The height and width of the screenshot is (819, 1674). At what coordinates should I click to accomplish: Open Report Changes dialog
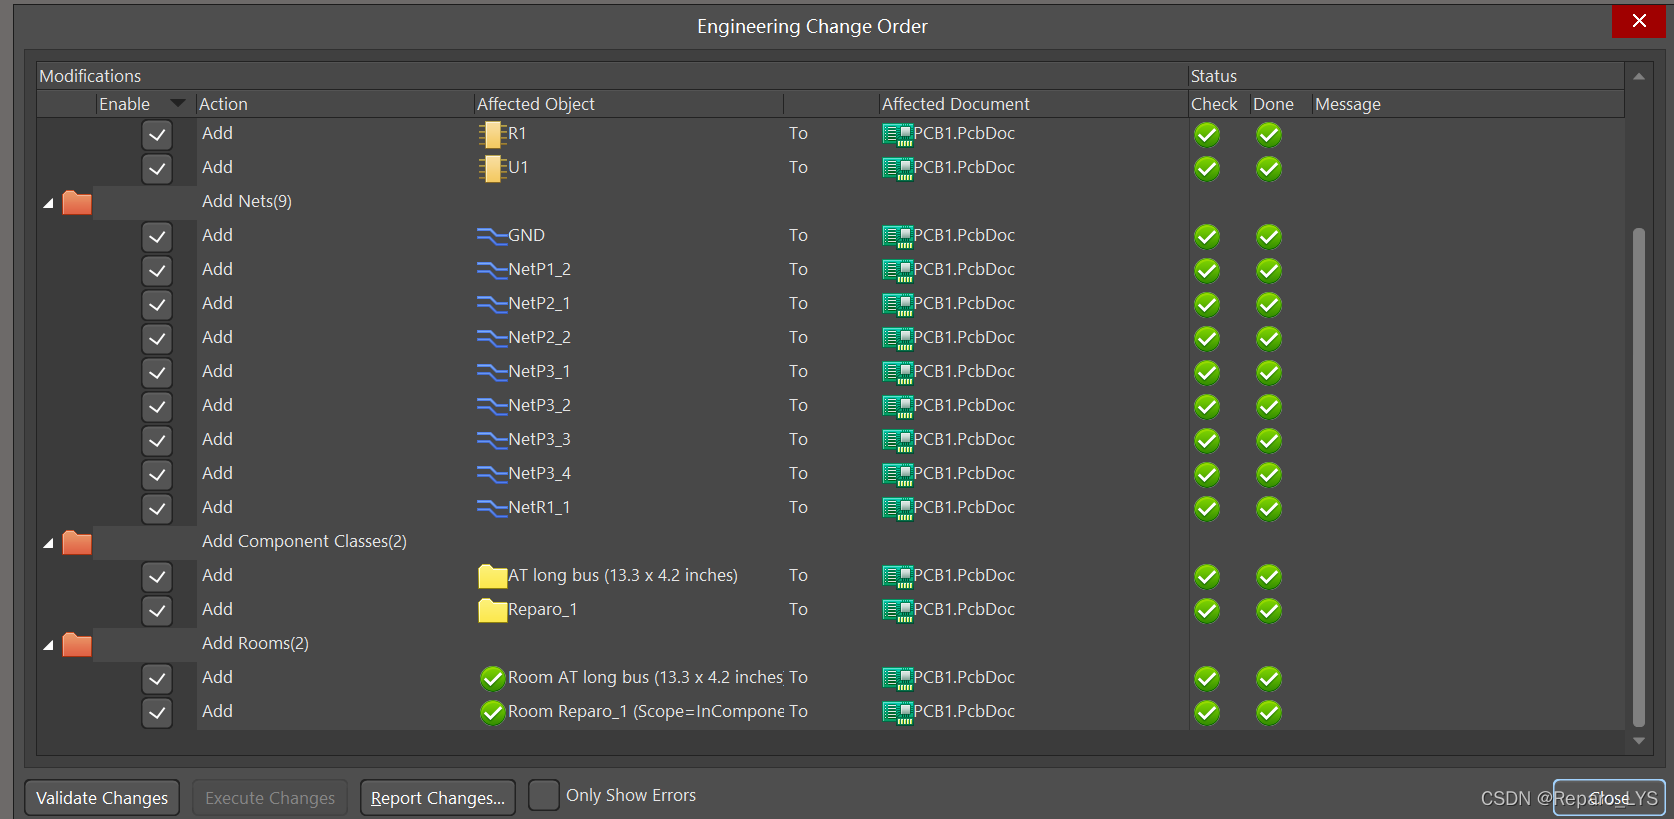437,798
